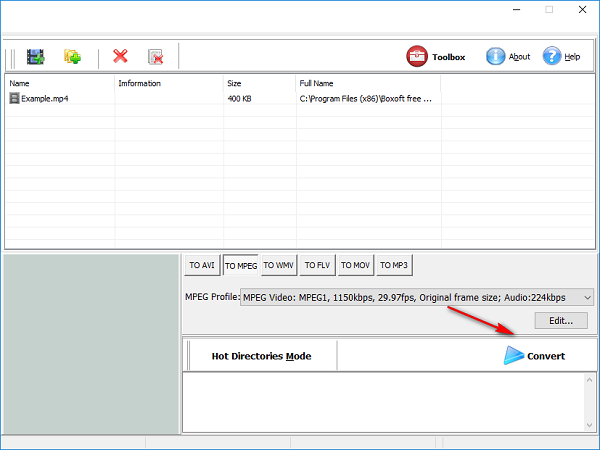600x450 pixels.
Task: Click the red X remove file icon
Action: [120, 56]
